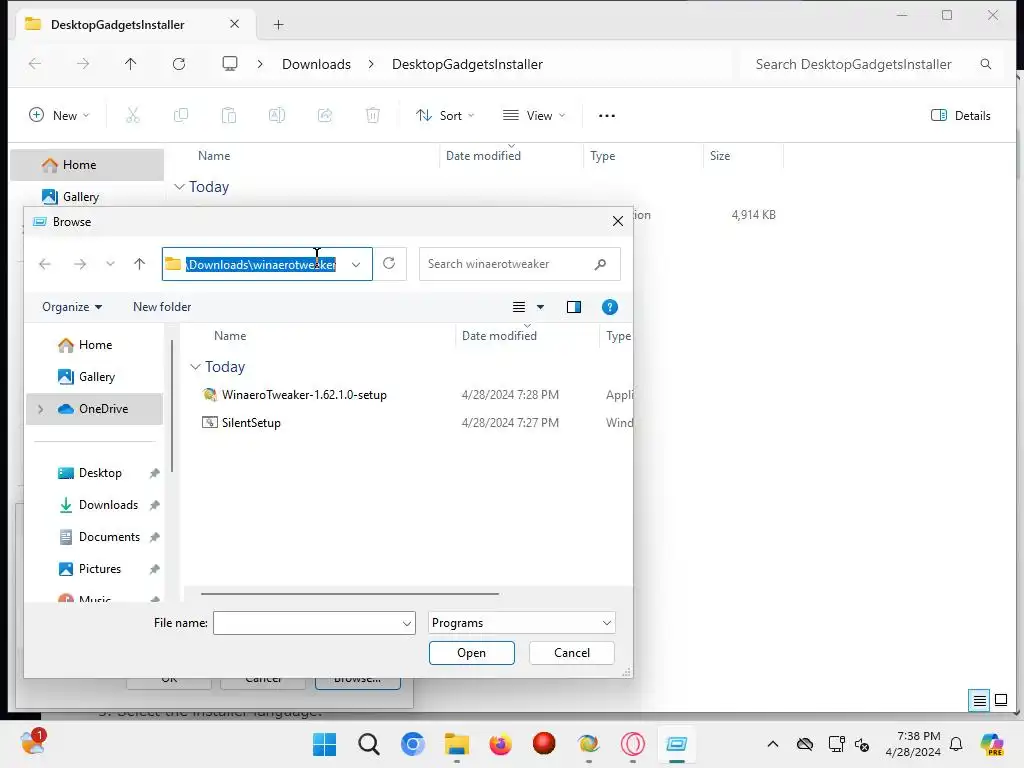Launch Firefox from the taskbar
The width and height of the screenshot is (1024, 768).
tap(500, 744)
